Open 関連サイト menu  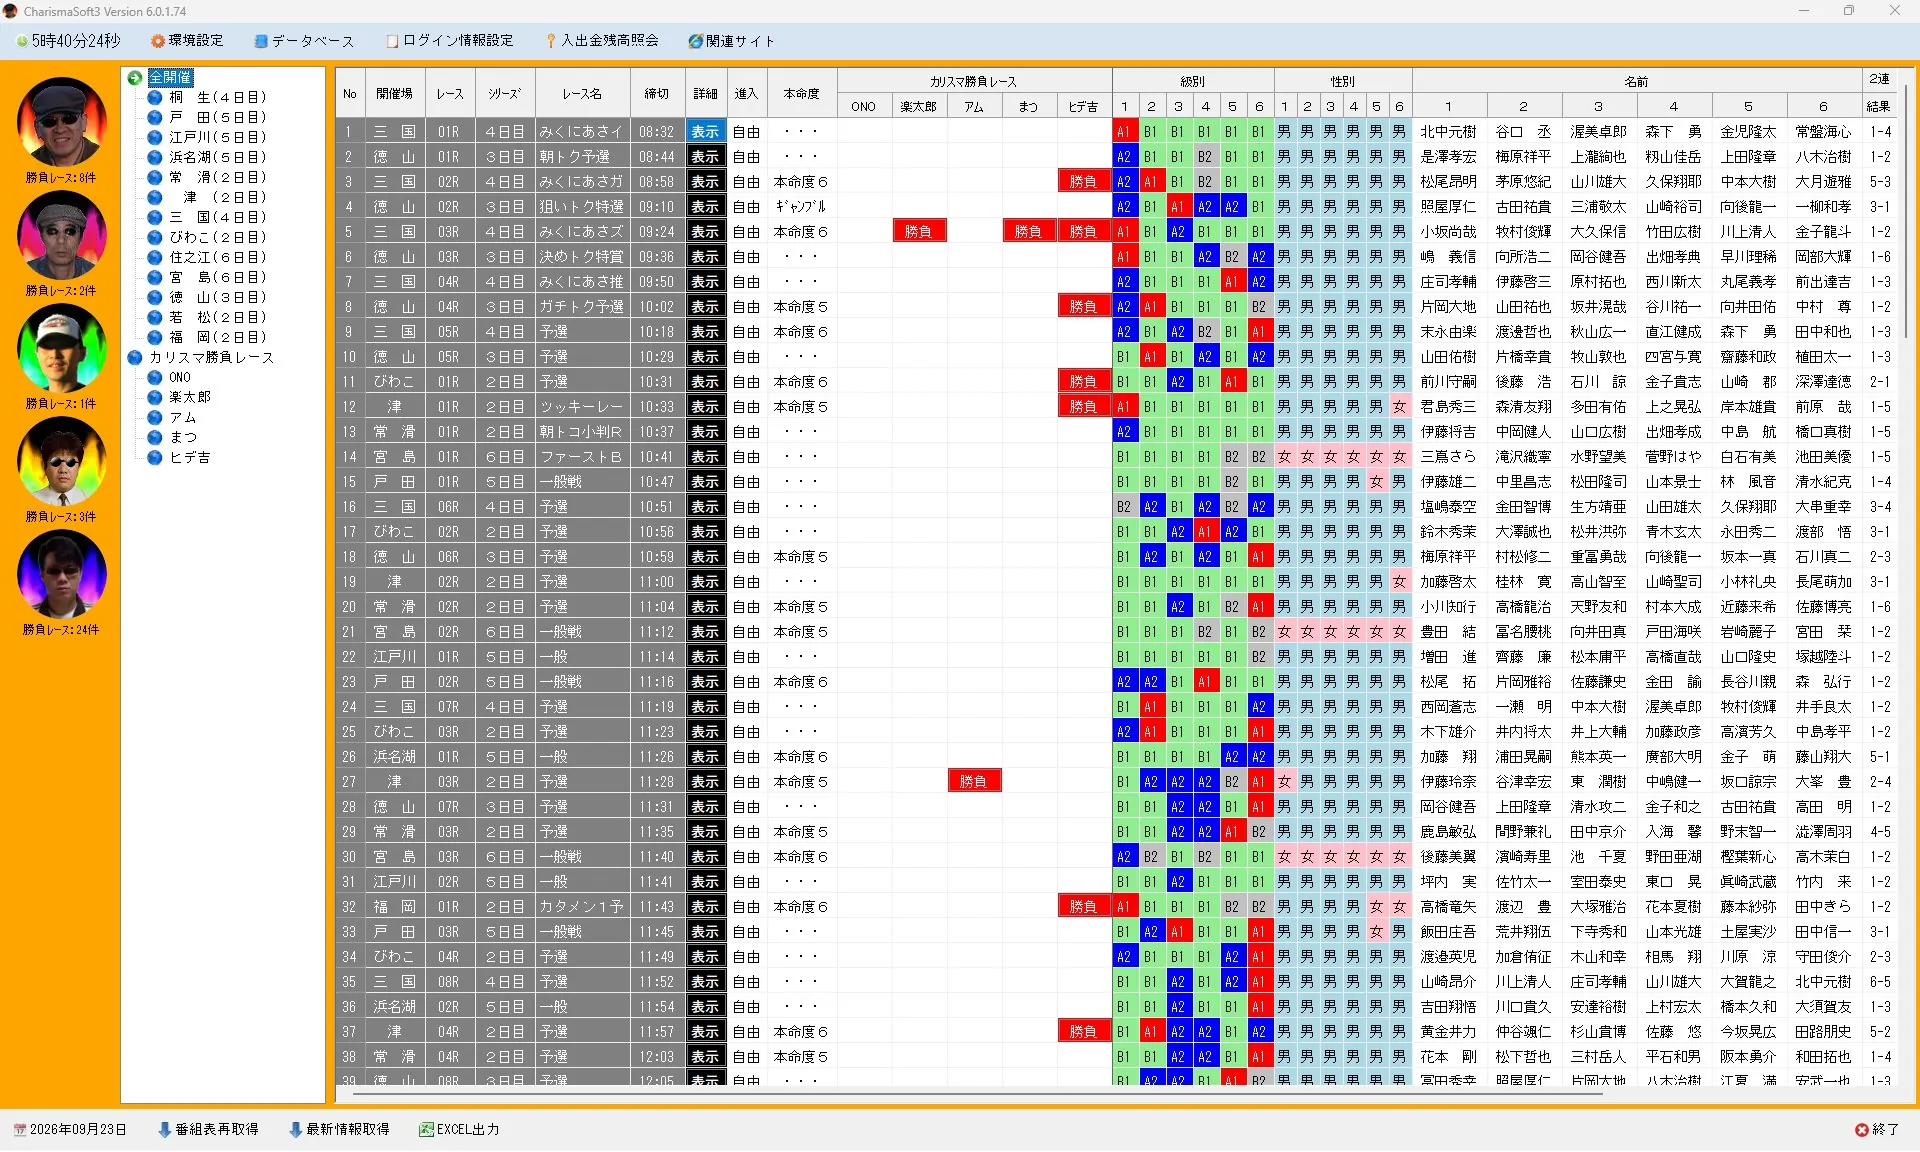[x=732, y=41]
